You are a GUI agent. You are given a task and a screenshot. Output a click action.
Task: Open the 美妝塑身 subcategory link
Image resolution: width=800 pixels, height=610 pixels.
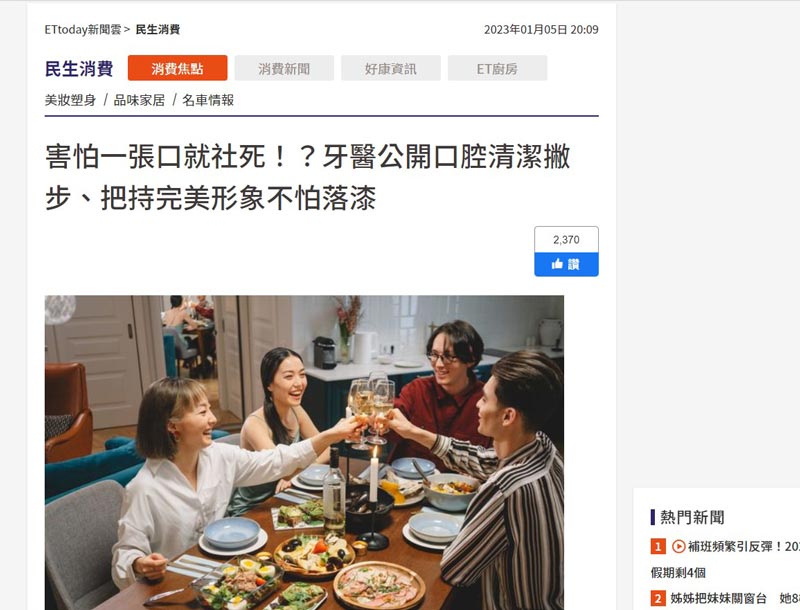click(70, 100)
